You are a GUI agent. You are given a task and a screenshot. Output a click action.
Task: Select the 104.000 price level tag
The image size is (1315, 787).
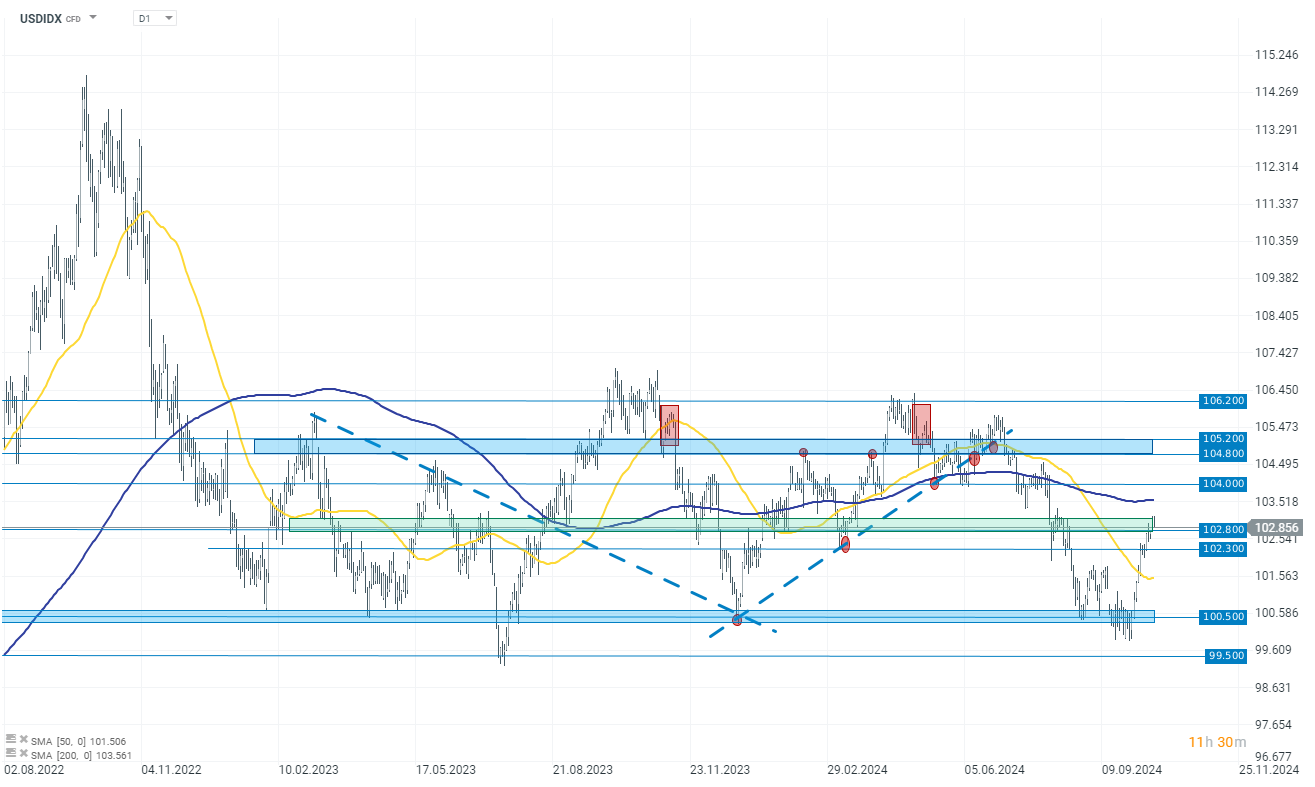[x=1222, y=484]
